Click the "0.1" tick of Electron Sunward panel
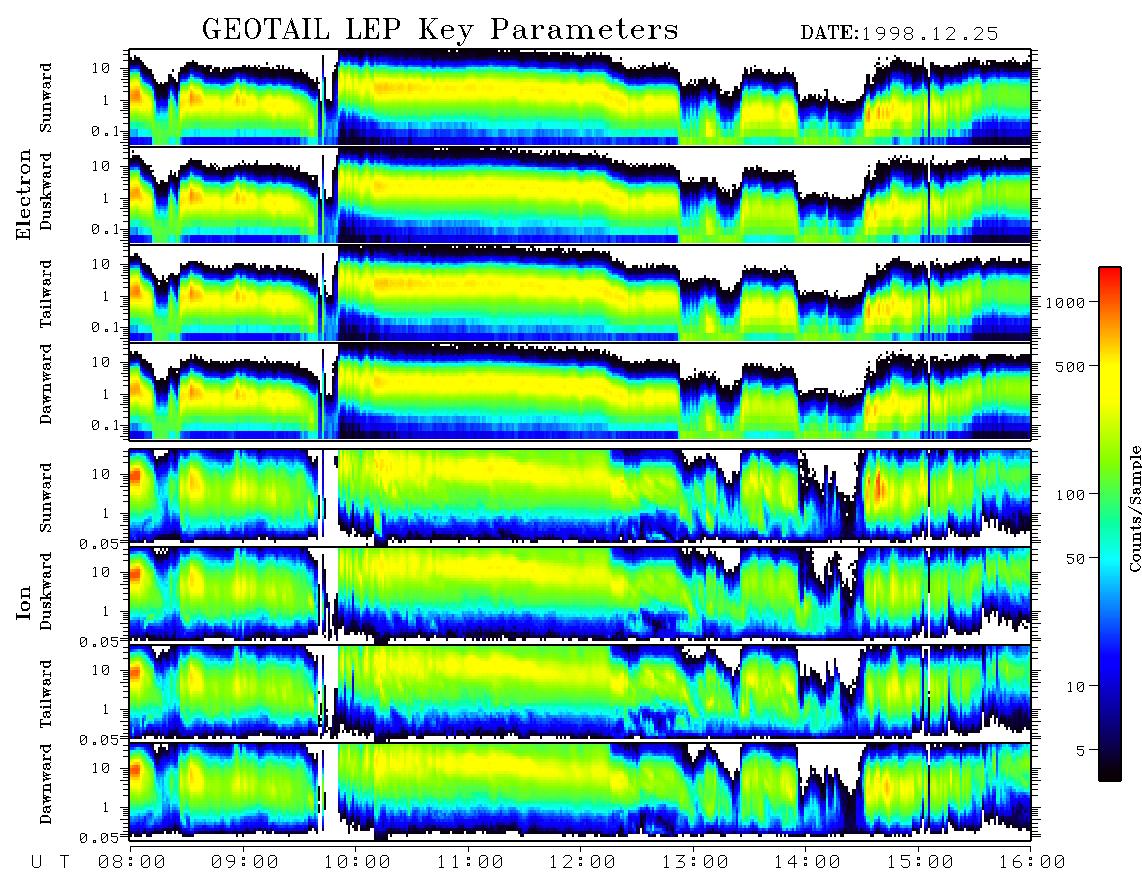 pos(106,131)
